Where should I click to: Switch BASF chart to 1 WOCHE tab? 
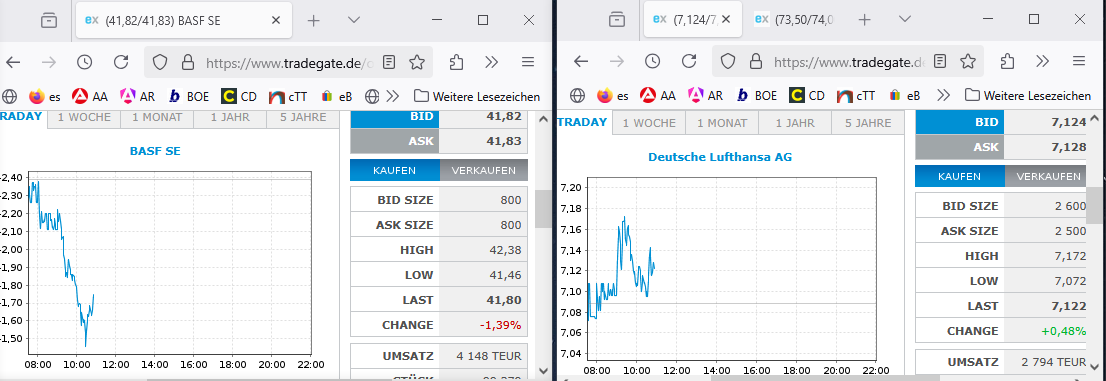tap(84, 118)
